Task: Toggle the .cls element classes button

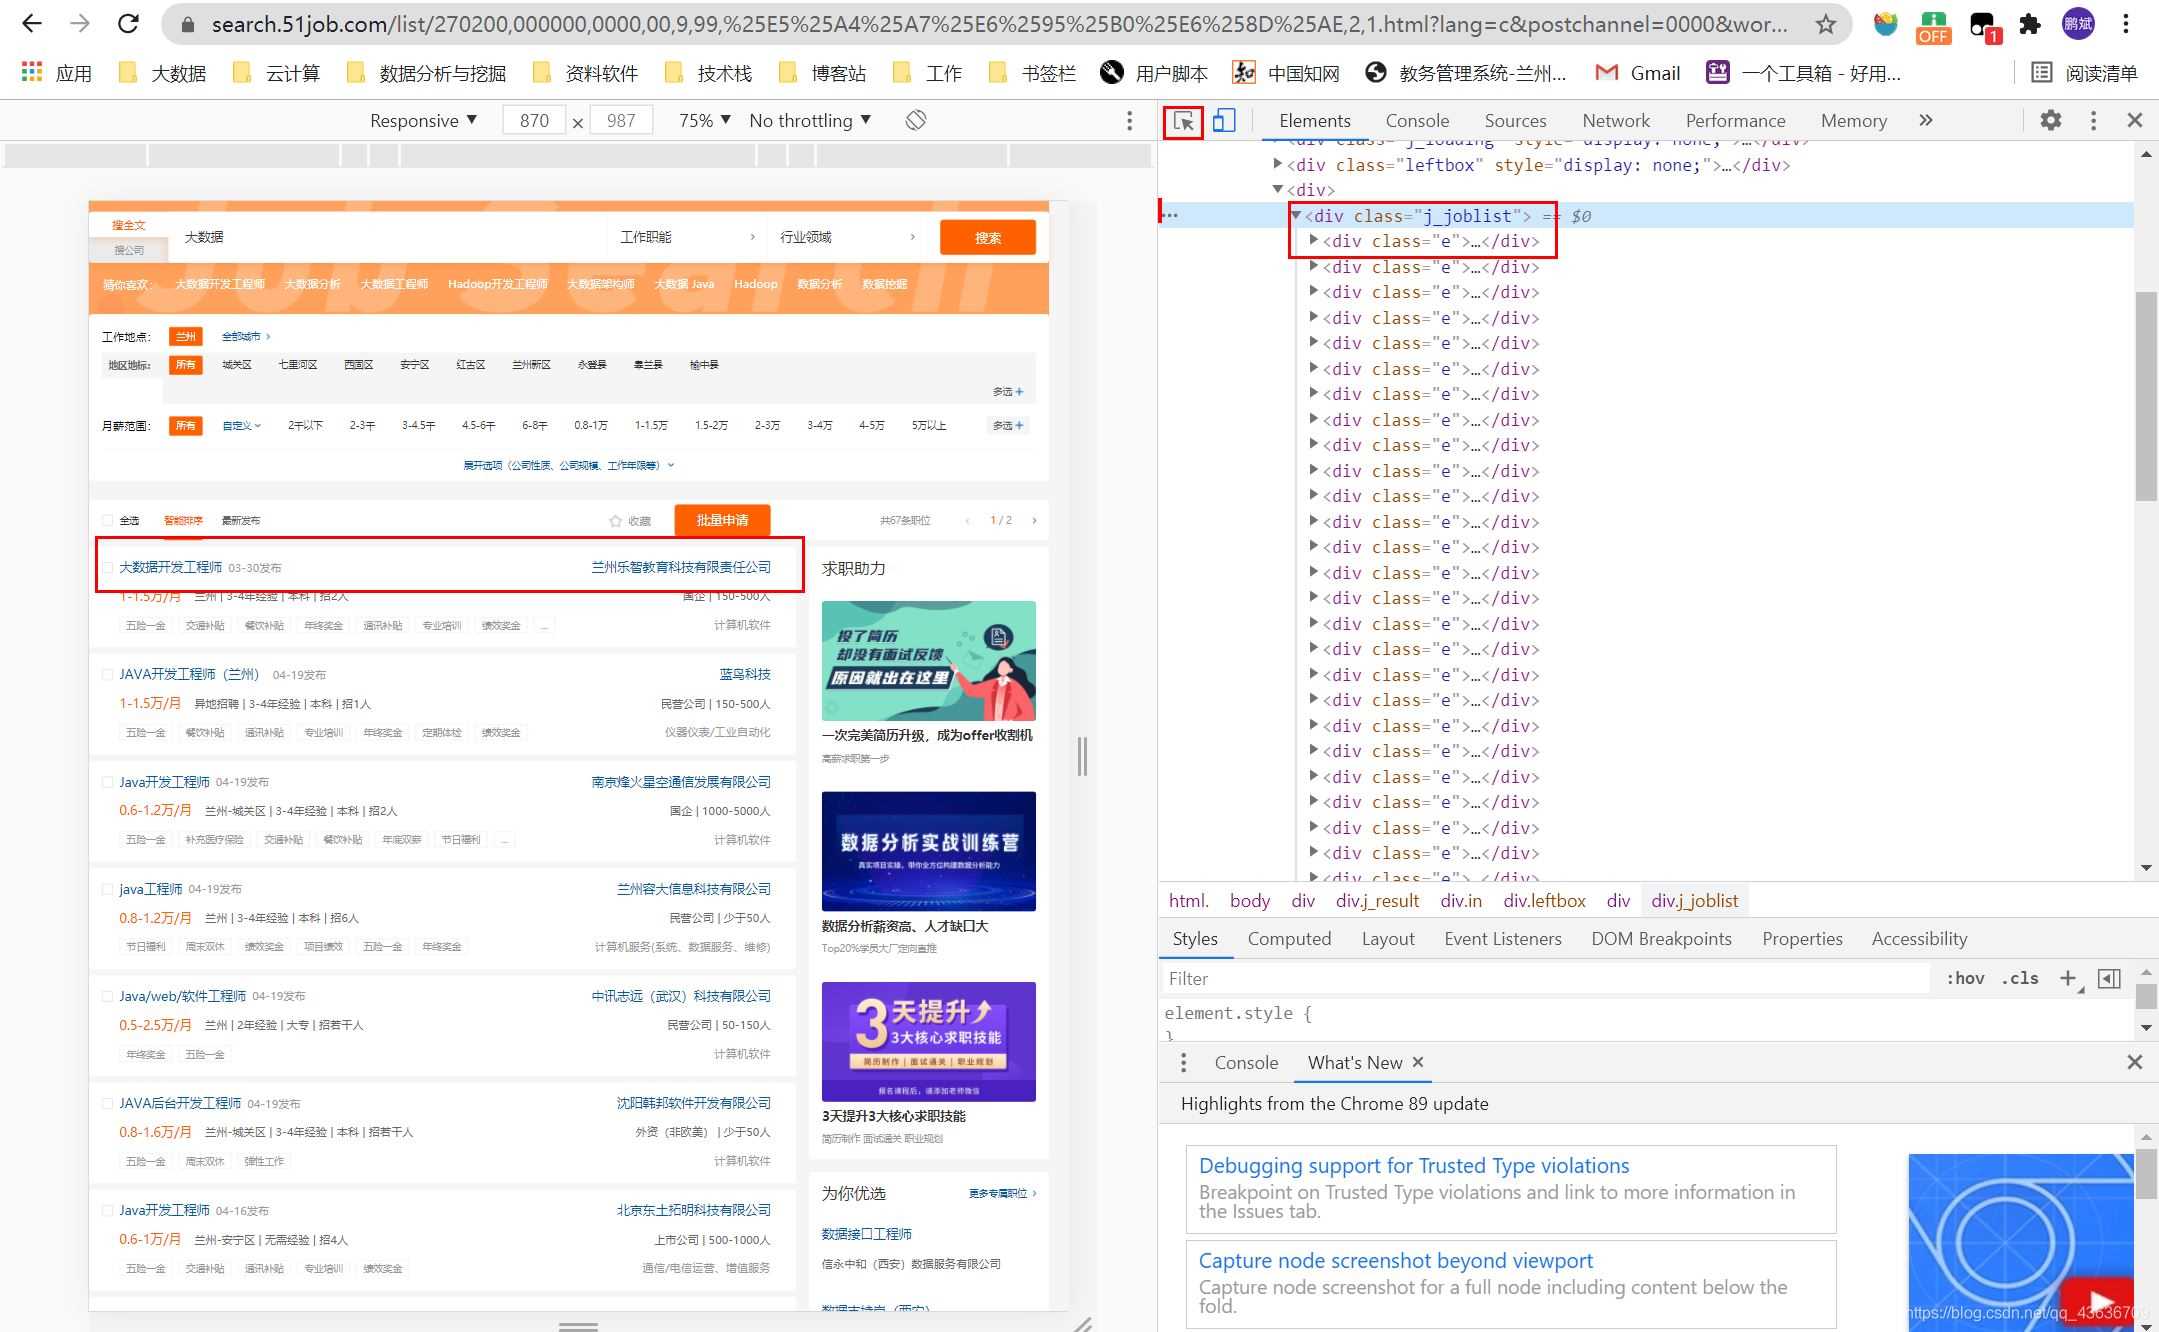Action: [x=2020, y=978]
